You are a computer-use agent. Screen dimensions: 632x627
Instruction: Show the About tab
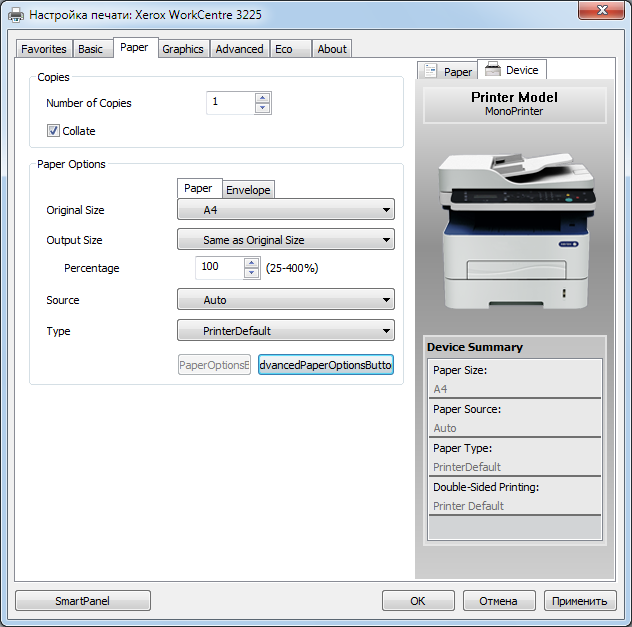(x=332, y=49)
